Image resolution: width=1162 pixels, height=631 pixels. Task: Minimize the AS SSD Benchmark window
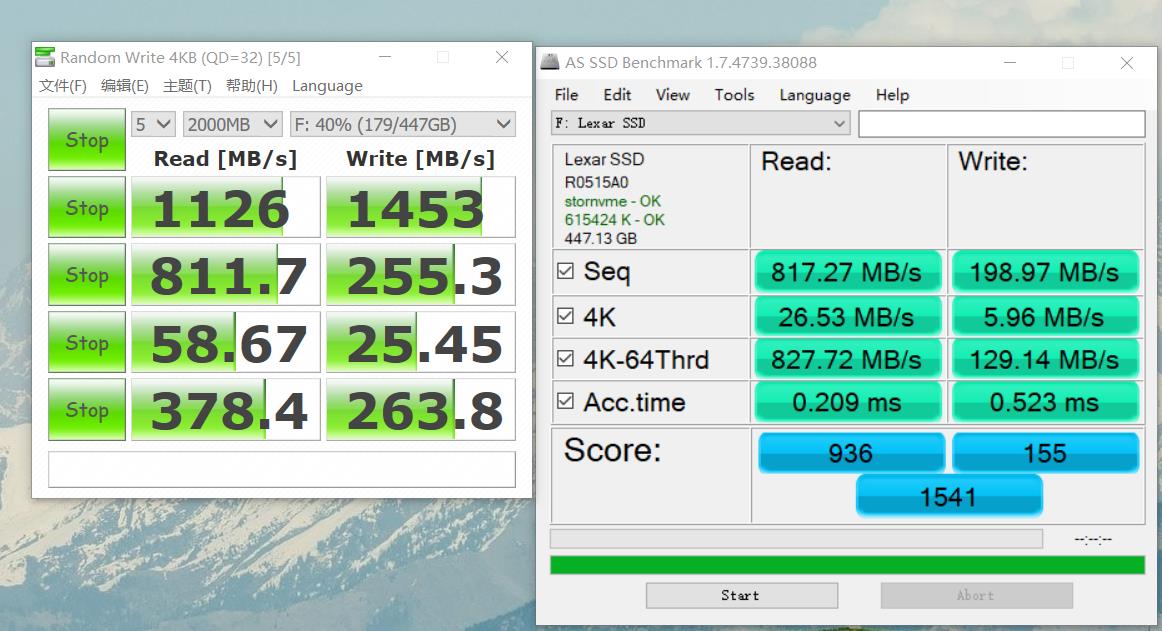pyautogui.click(x=1009, y=63)
